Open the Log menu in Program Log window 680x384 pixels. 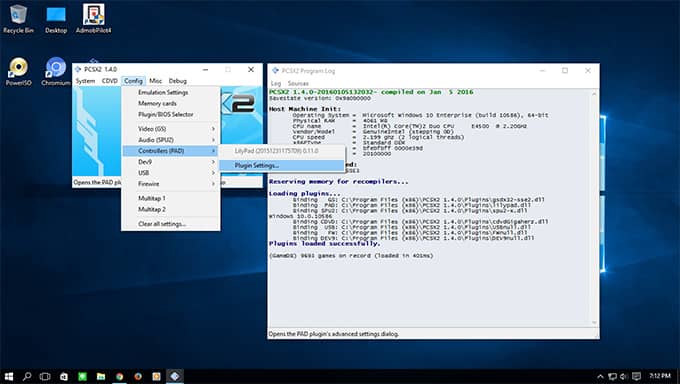click(276, 83)
